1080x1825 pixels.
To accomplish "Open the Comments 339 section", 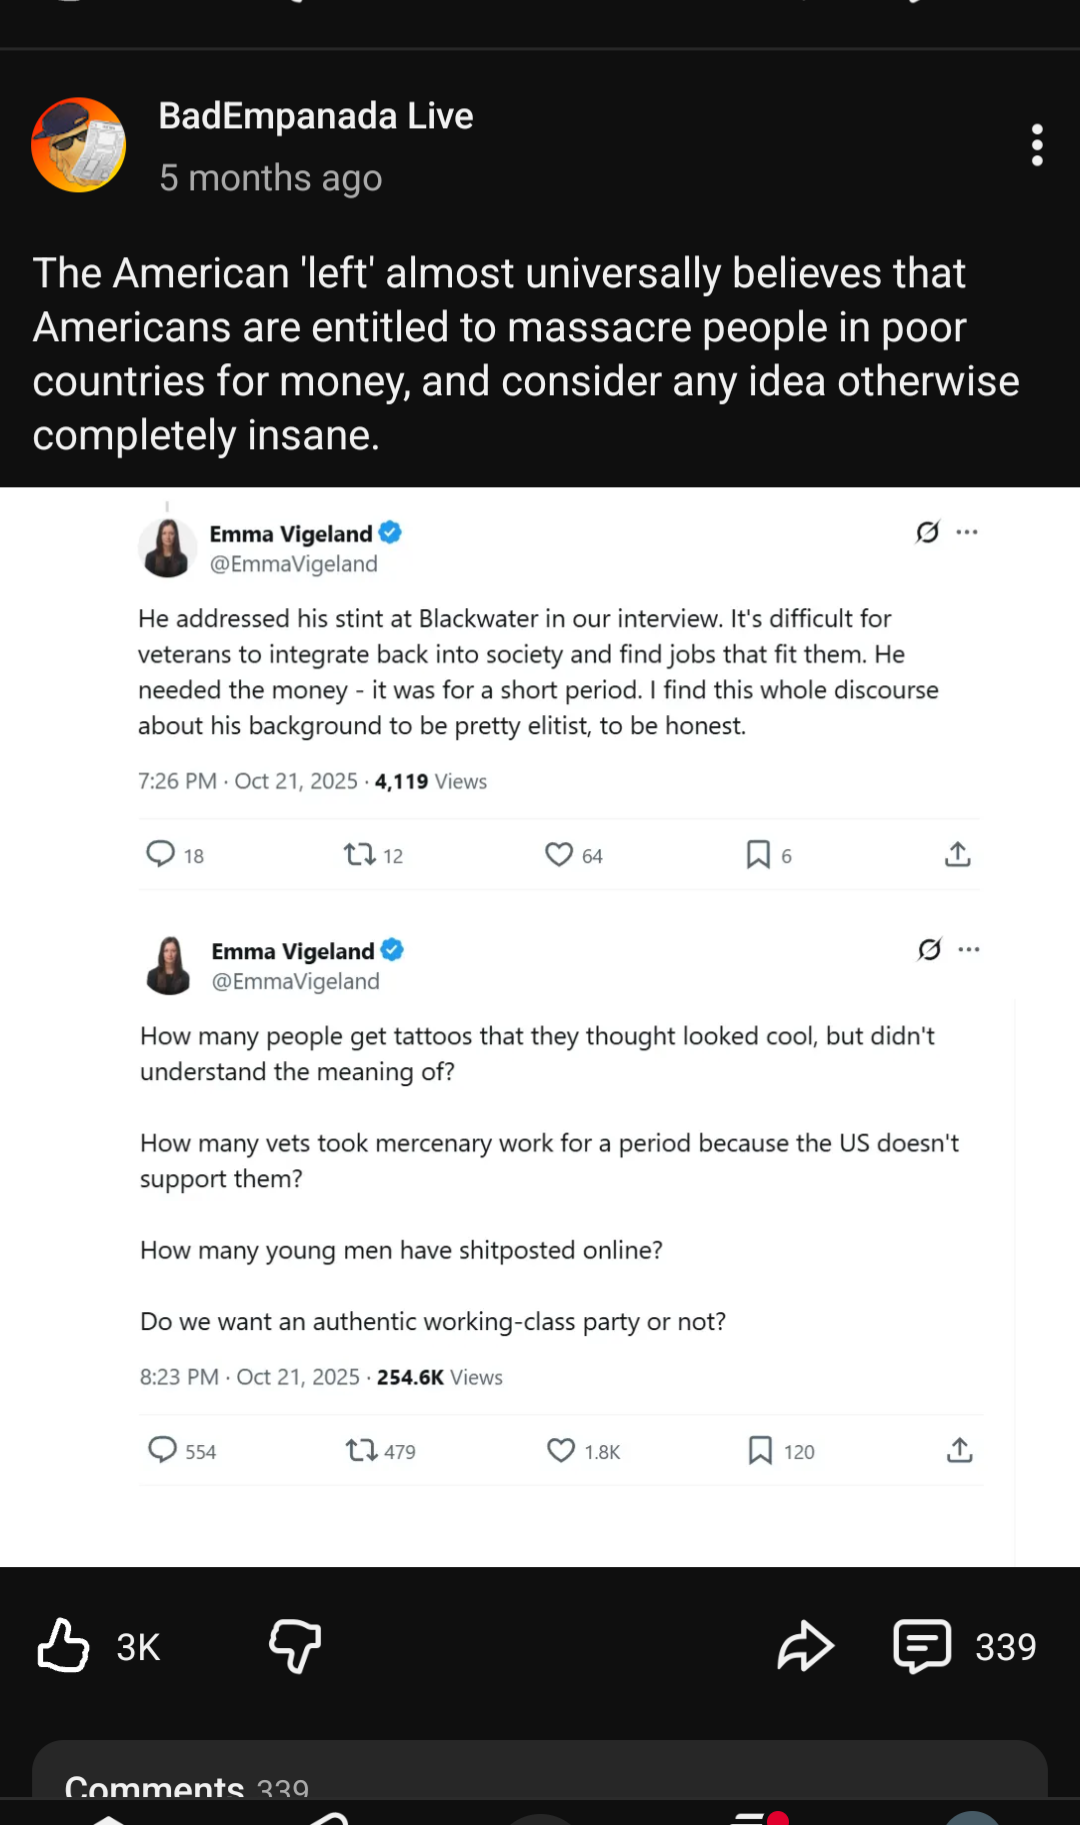I will click(x=186, y=1785).
